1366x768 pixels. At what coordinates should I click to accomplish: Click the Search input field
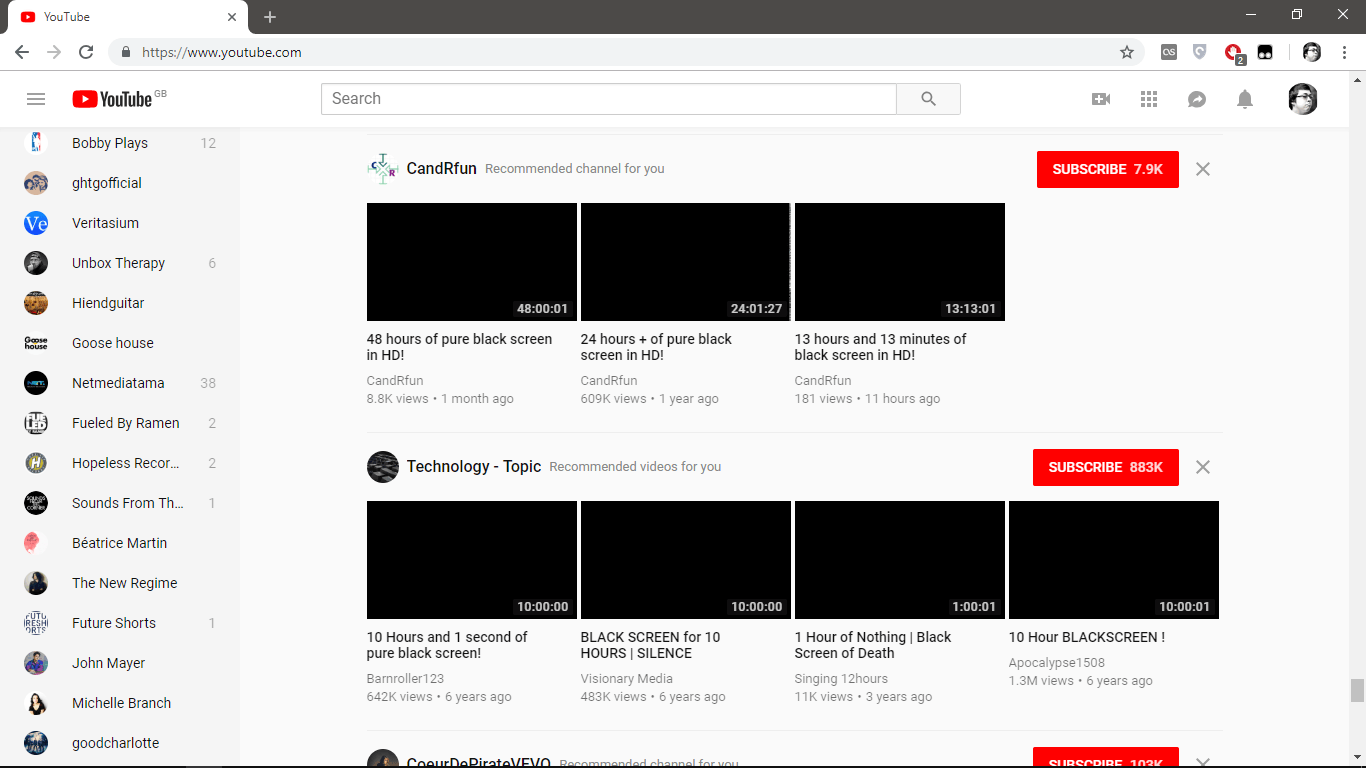pos(608,99)
